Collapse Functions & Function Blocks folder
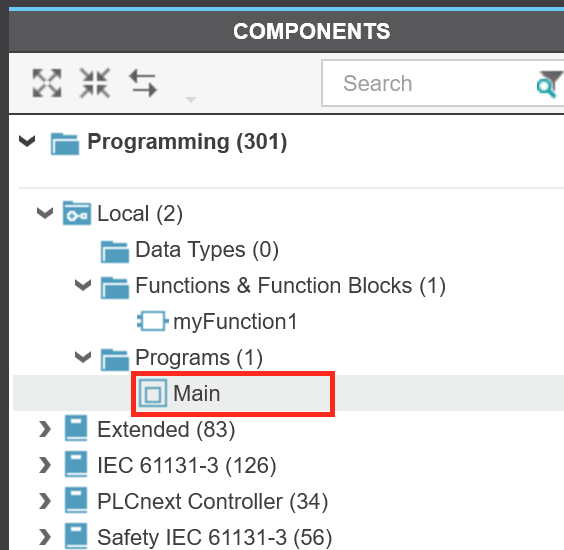Image resolution: width=564 pixels, height=550 pixels. tap(83, 285)
